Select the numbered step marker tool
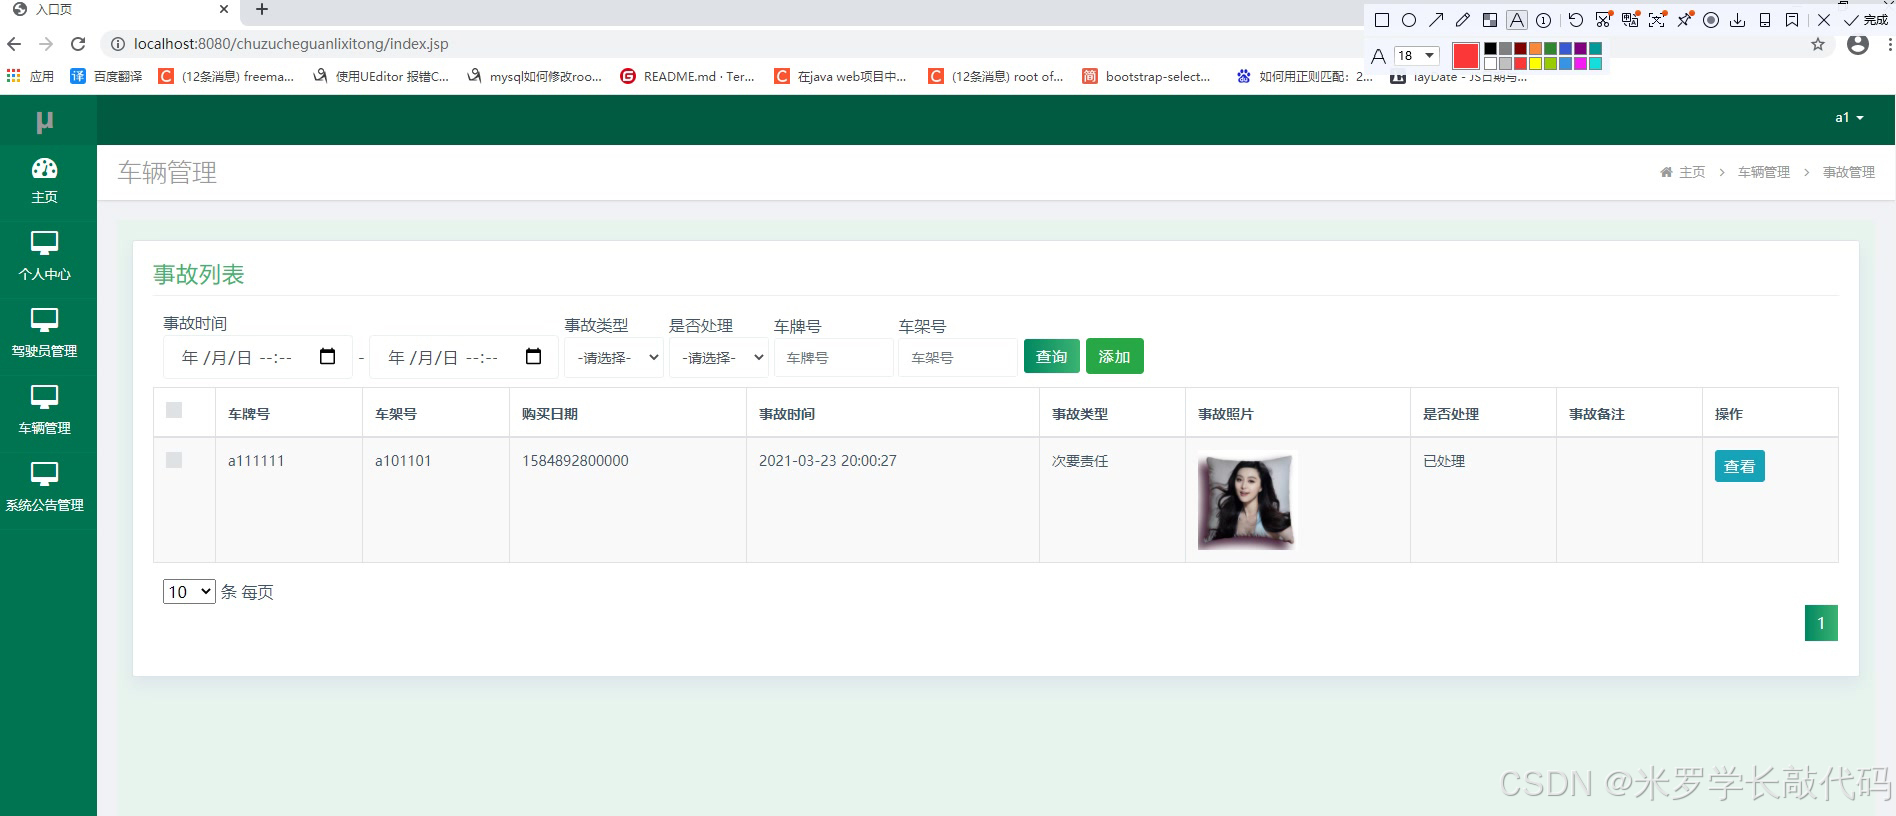 click(1544, 20)
